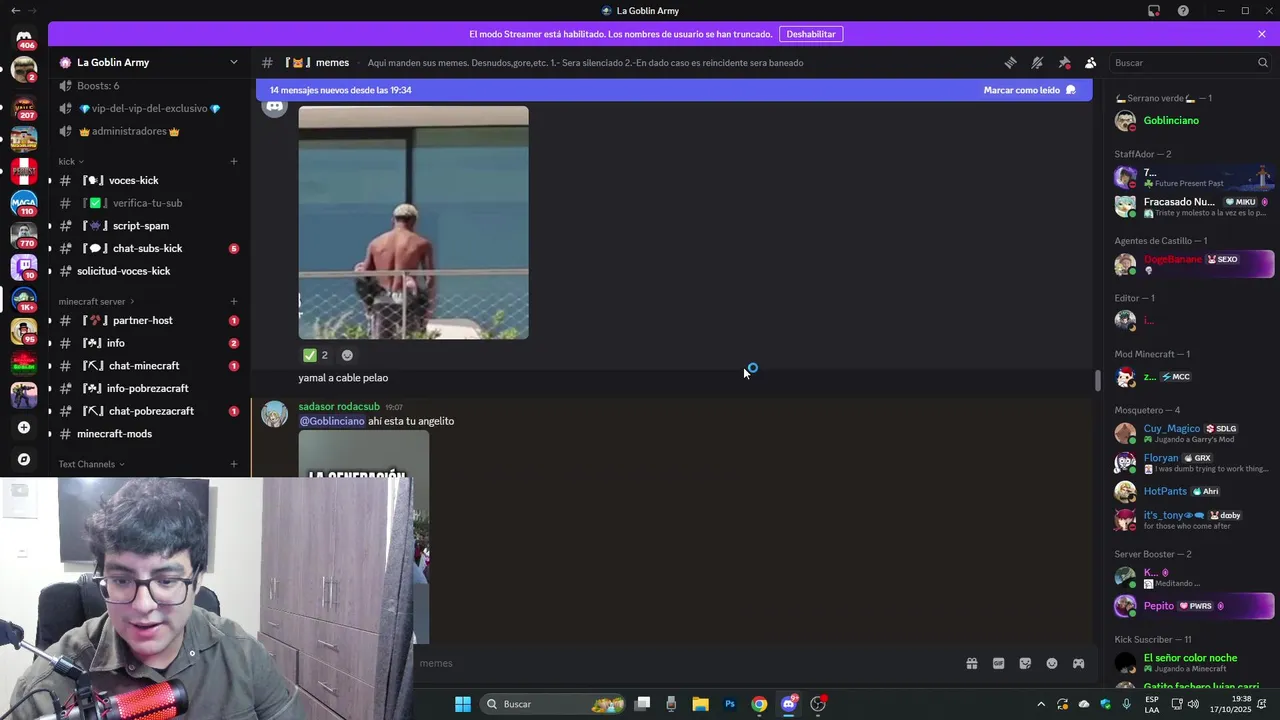Join vip-del-vip-del-exclusivo voice channel

pyautogui.click(x=148, y=108)
